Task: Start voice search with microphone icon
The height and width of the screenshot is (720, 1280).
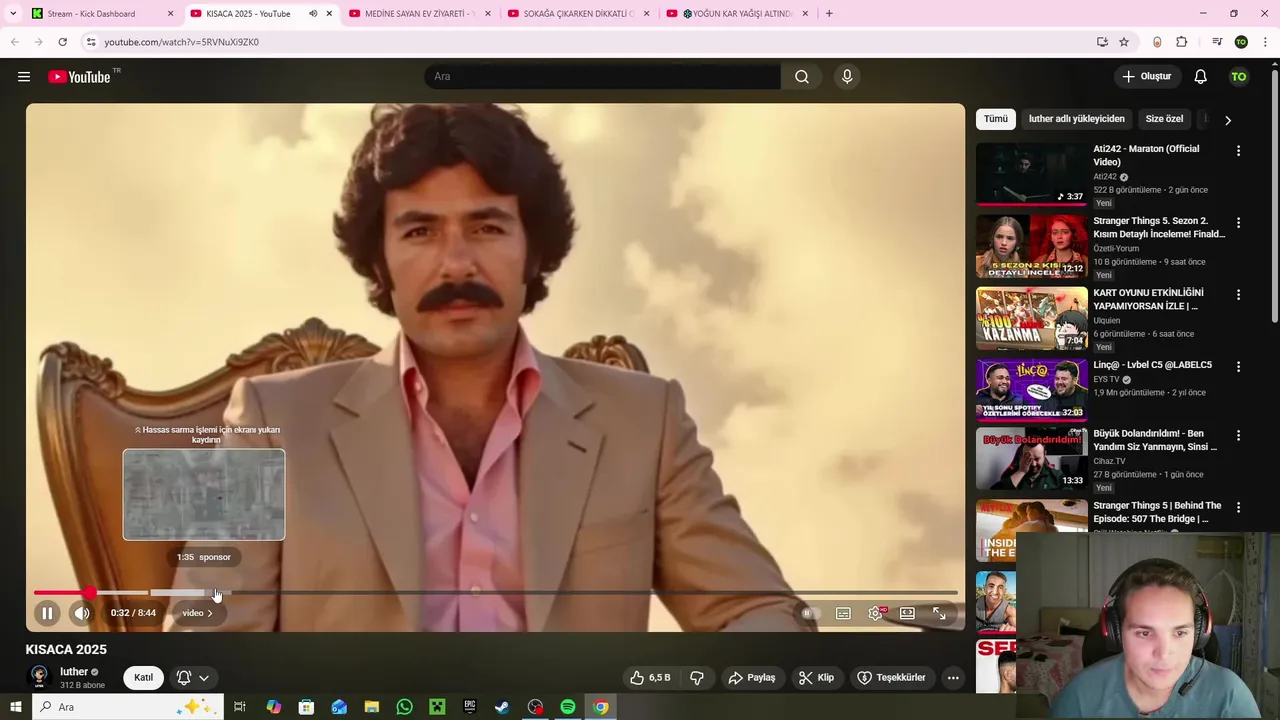Action: coord(847,77)
